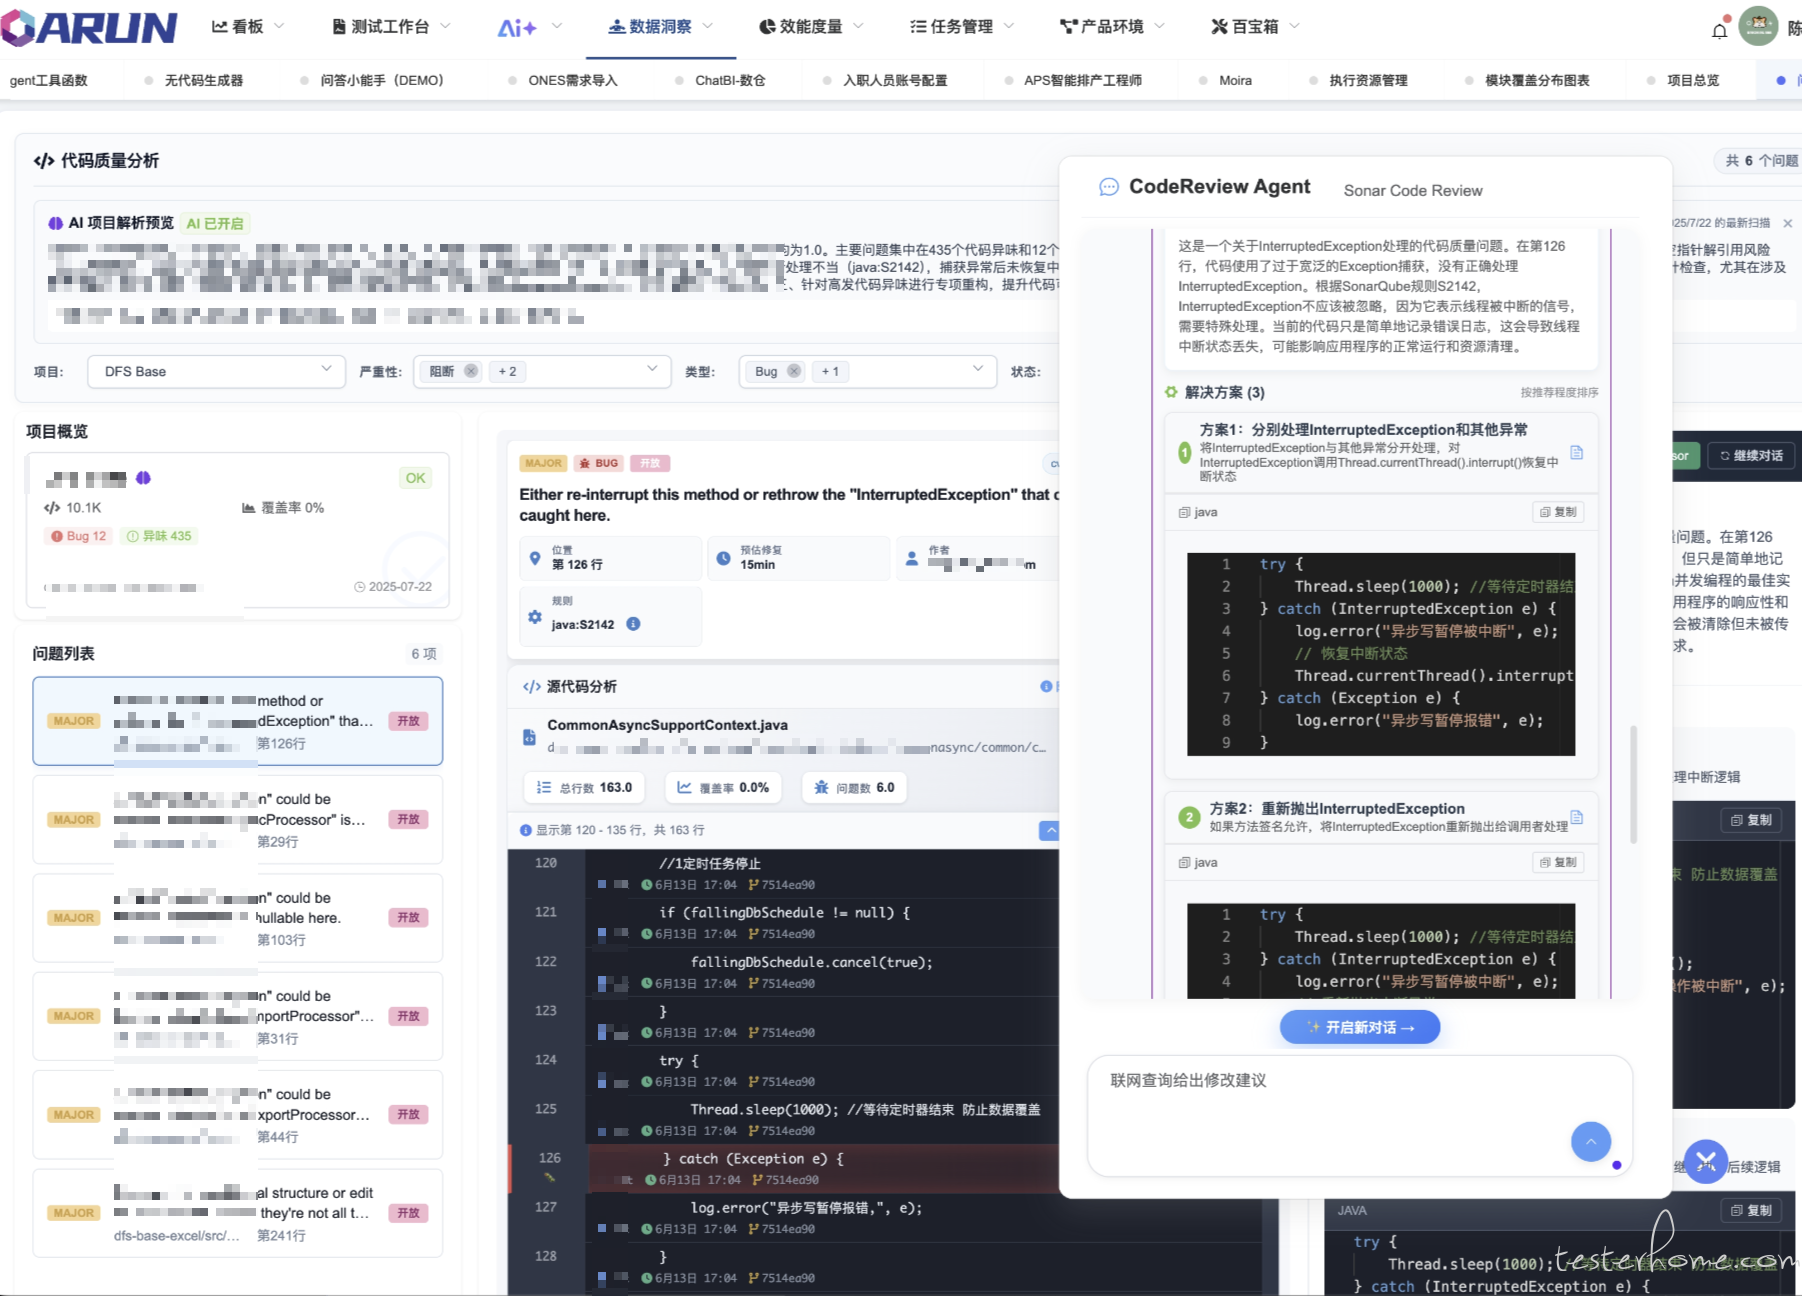Click the 联网查询给出修改建议 input field
Screen dimensions: 1802x1296
tap(1330, 1100)
